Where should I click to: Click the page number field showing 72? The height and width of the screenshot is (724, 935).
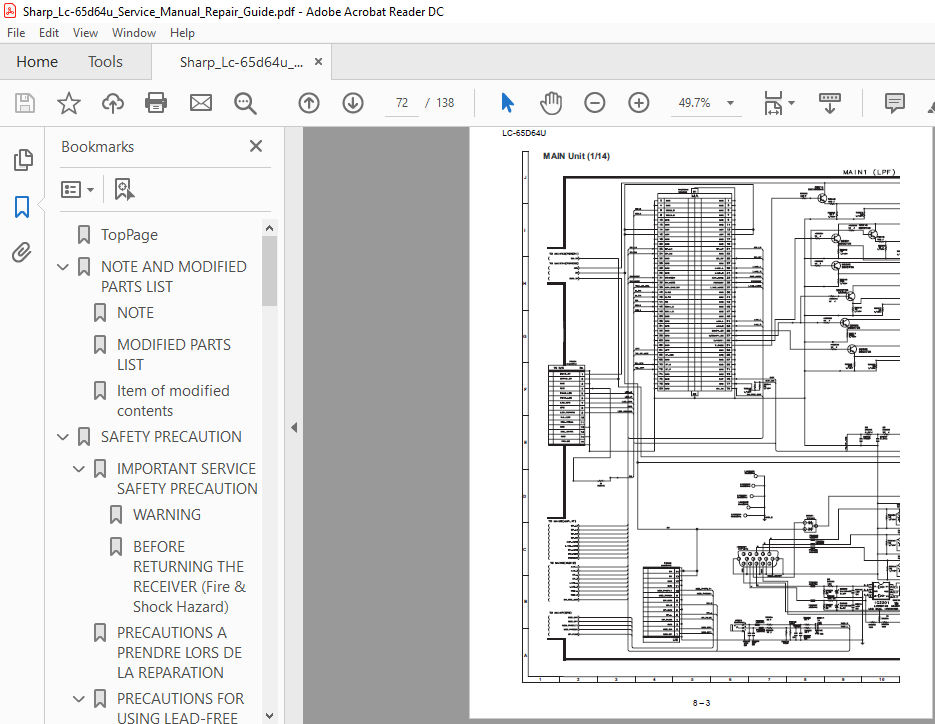coord(402,103)
